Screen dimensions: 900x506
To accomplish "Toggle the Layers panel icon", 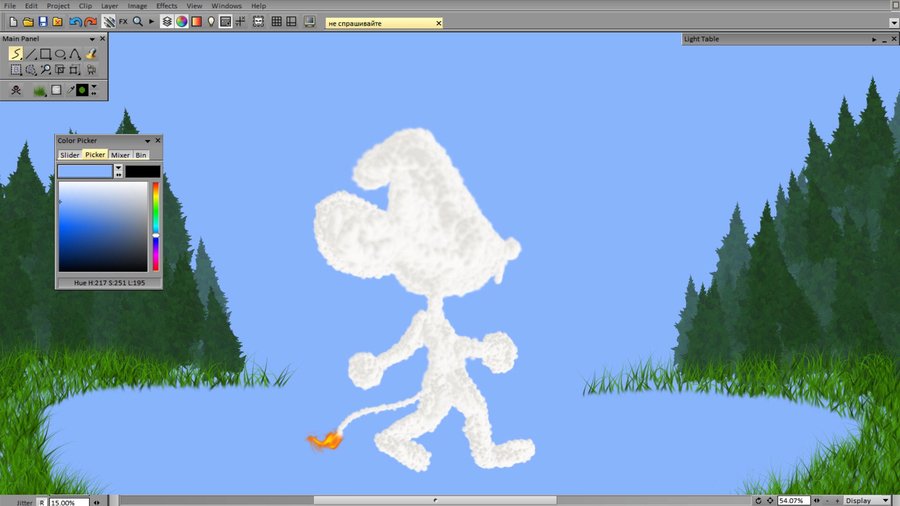I will tap(167, 22).
